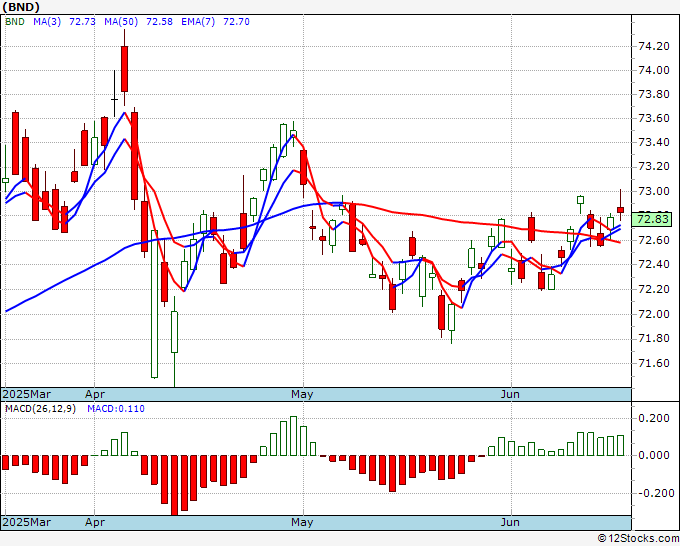Image resolution: width=680 pixels, height=546 pixels.
Task: Click the 74.00 price axis label
Action: pyautogui.click(x=654, y=70)
